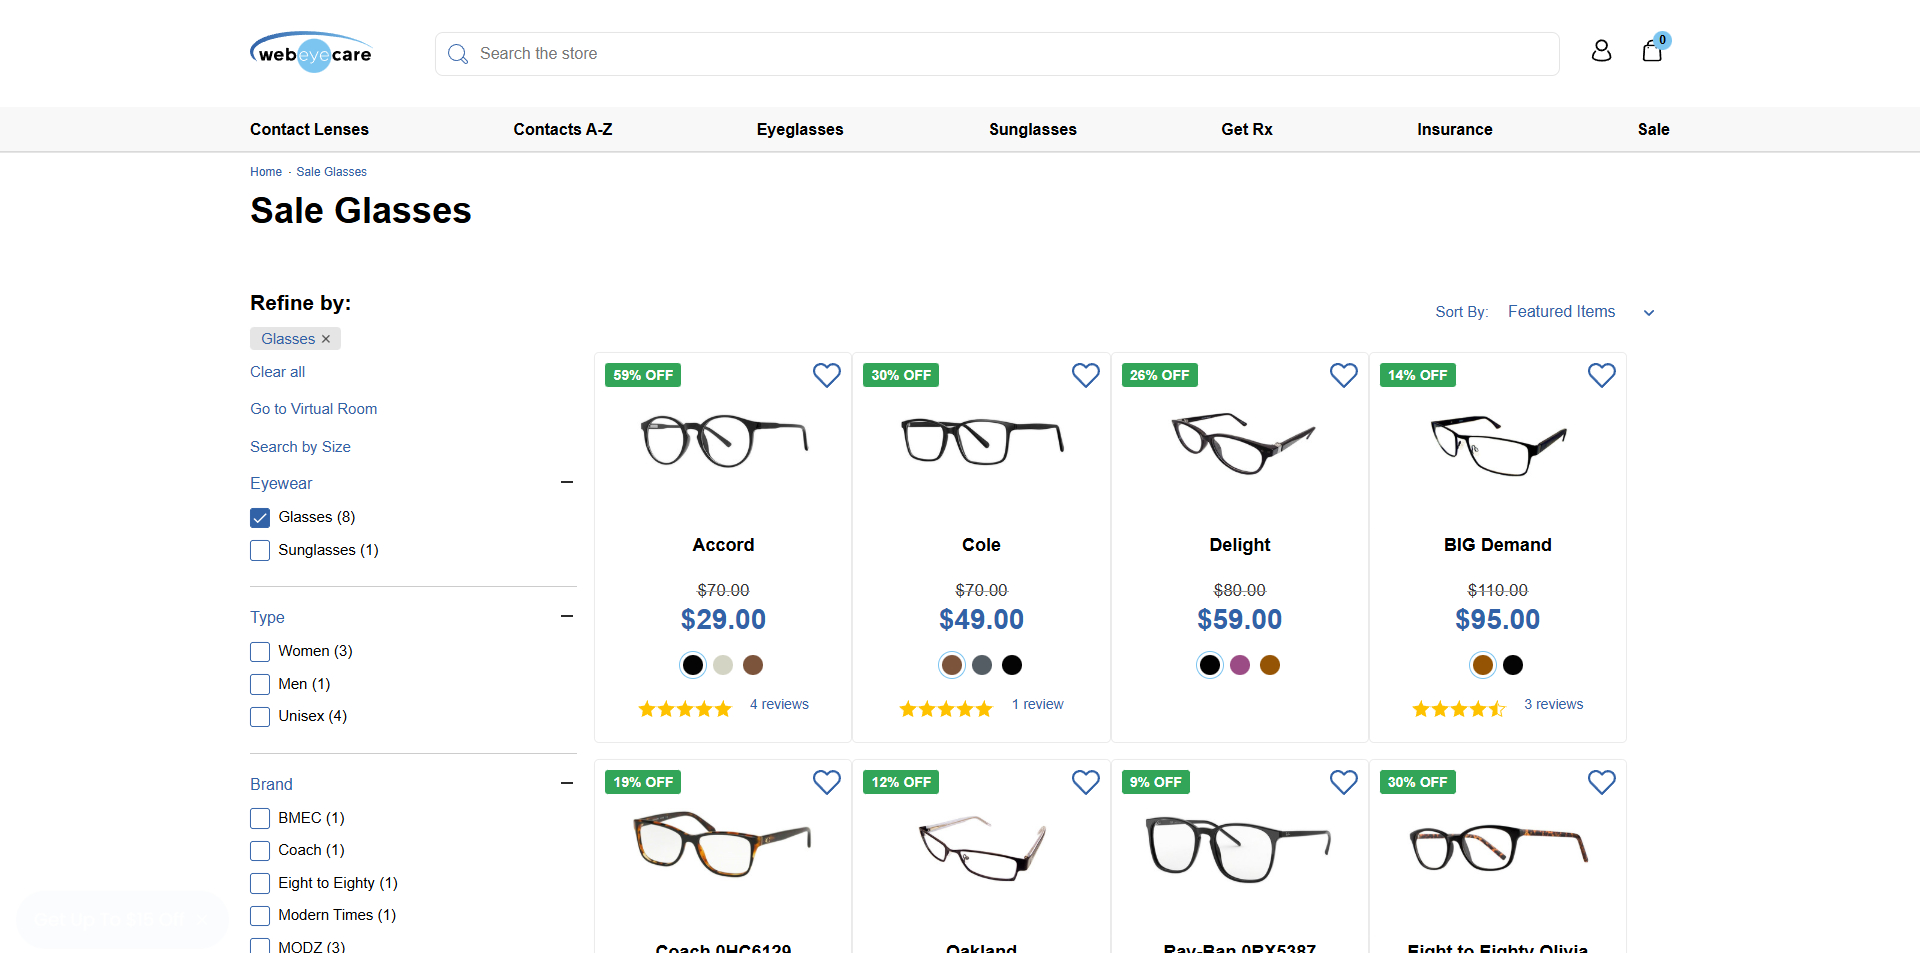
Task: Switch to the Sunglasses section
Action: pyautogui.click(x=1032, y=129)
